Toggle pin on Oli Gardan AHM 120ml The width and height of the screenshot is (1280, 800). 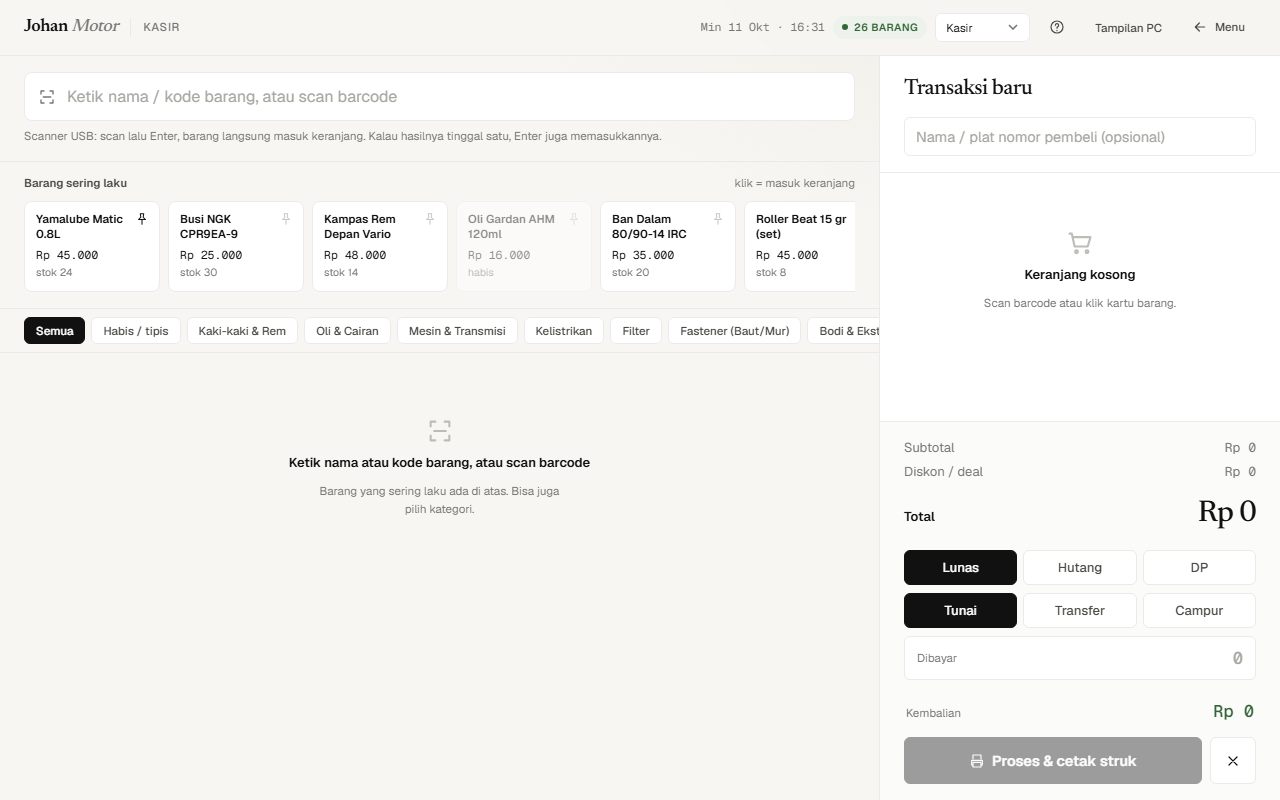[574, 219]
